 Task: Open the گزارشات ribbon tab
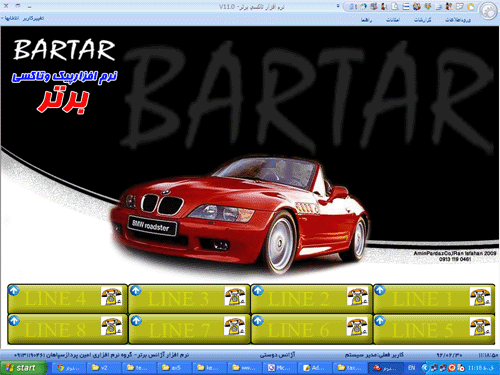click(422, 20)
